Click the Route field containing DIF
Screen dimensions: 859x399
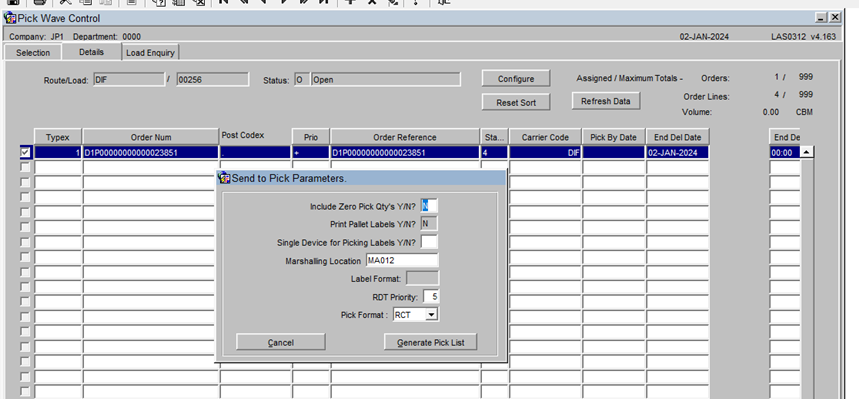coord(129,79)
